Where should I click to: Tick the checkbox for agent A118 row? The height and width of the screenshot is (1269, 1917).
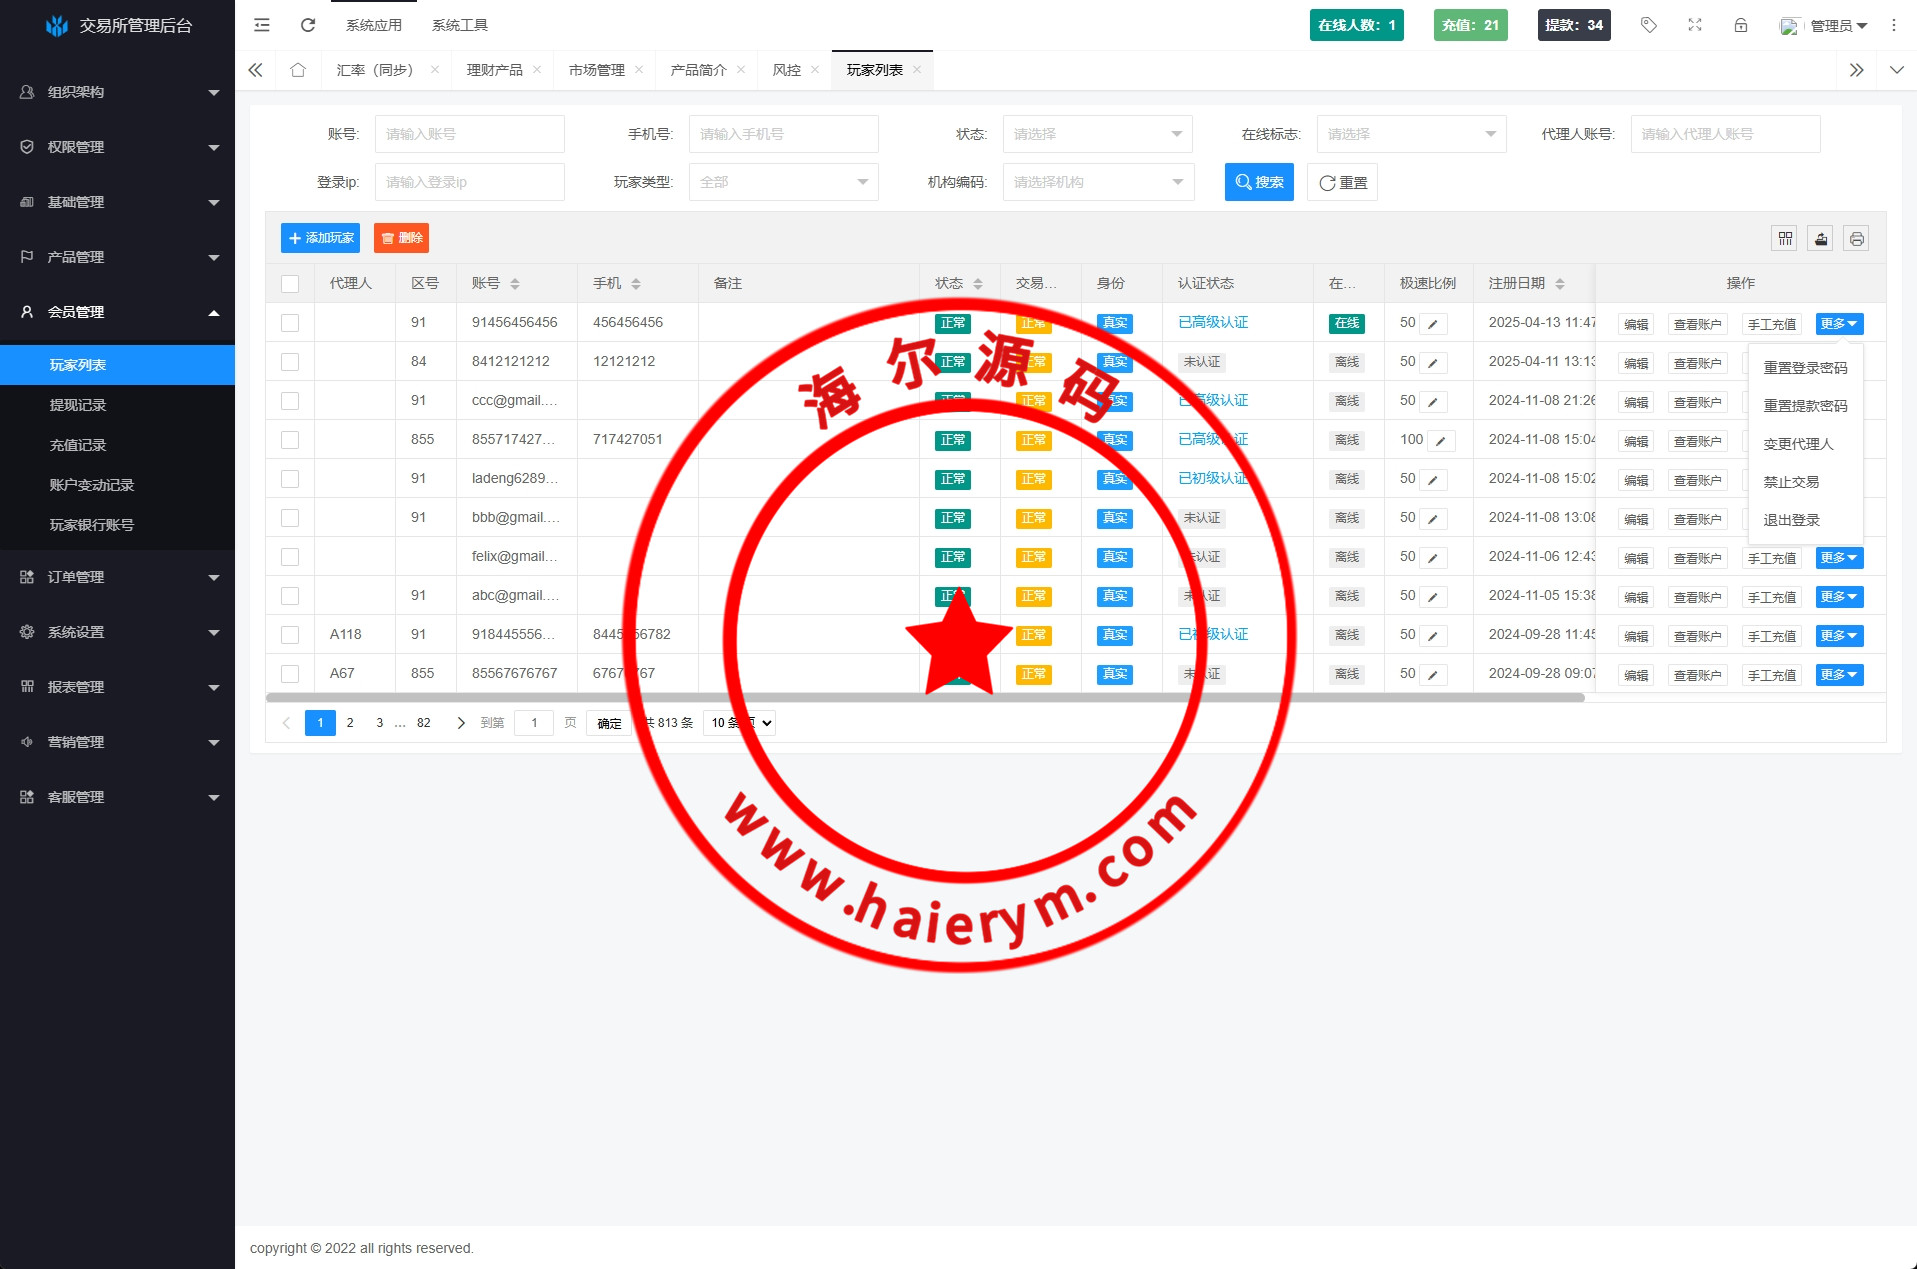pos(290,635)
